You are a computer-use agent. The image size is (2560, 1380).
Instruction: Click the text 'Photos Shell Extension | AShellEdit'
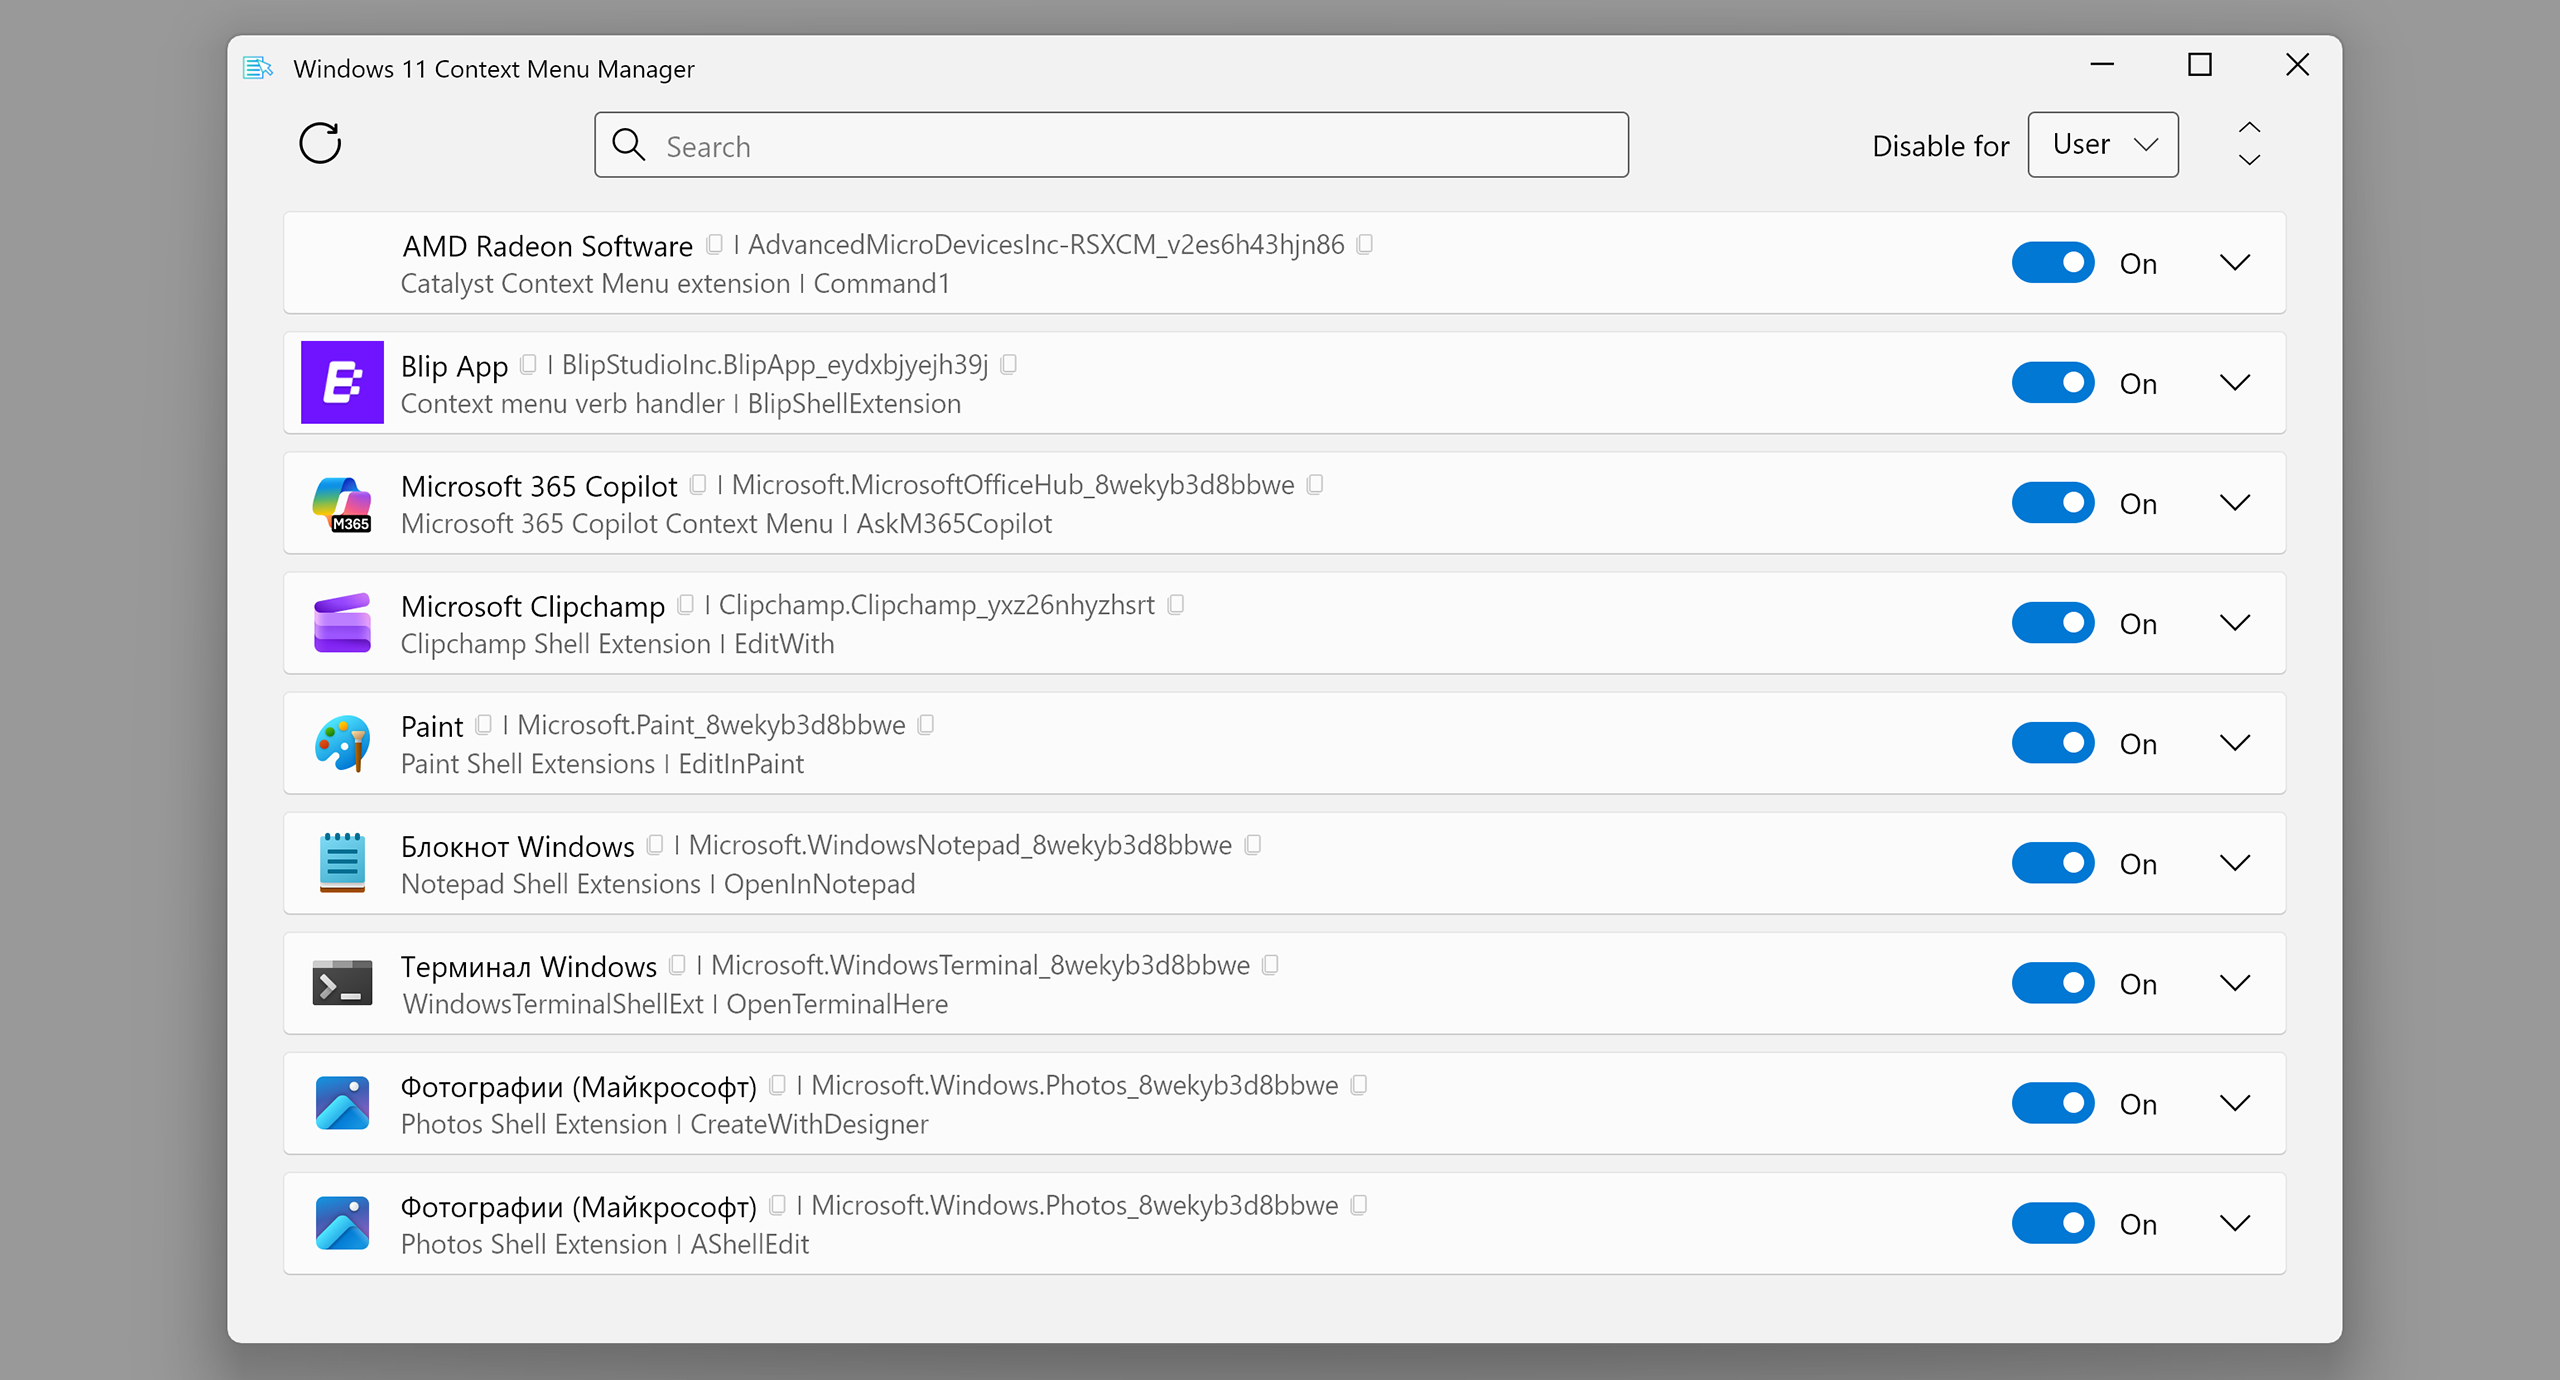605,1244
